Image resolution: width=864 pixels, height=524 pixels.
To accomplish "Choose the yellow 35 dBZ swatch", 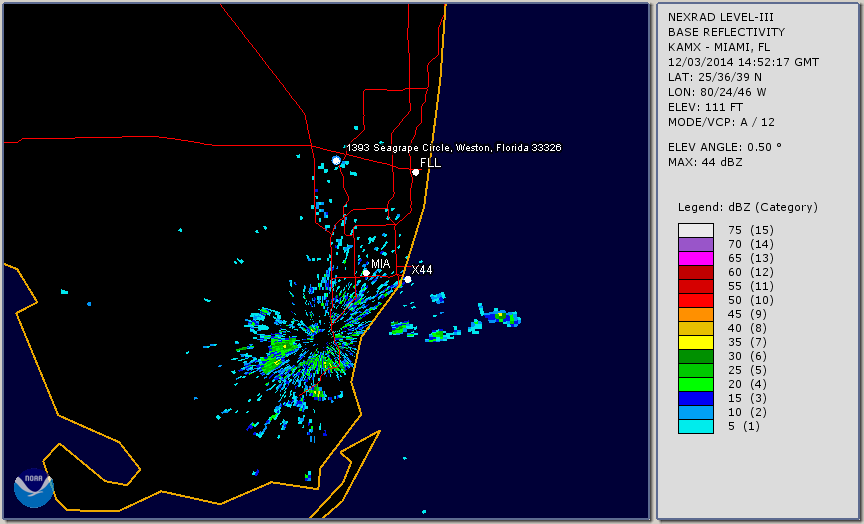I will 696,342.
